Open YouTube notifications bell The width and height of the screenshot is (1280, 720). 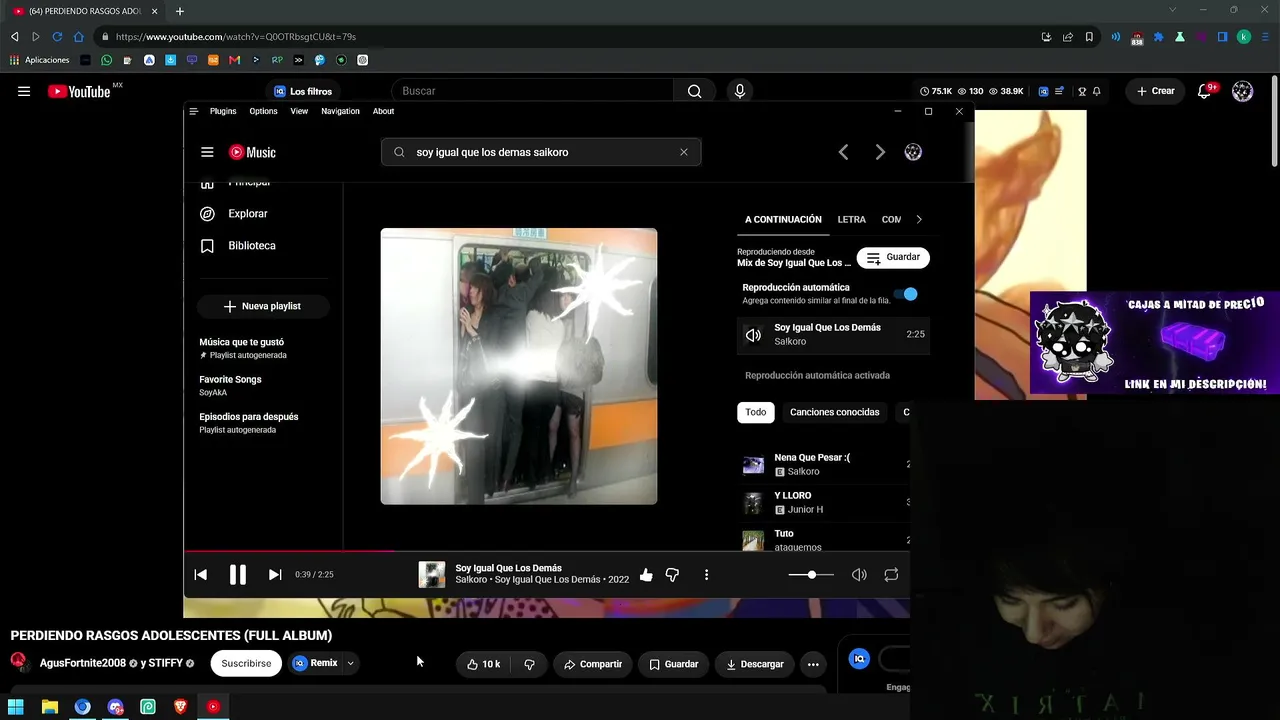pyautogui.click(x=1205, y=91)
